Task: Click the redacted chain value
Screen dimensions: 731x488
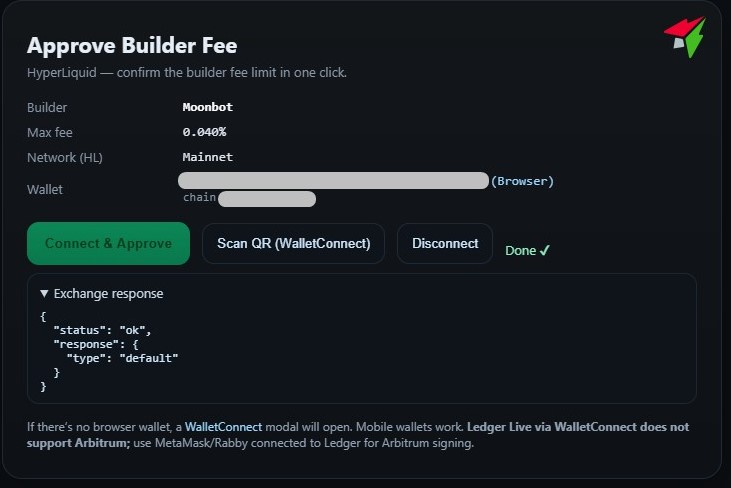Action: pyautogui.click(x=266, y=198)
